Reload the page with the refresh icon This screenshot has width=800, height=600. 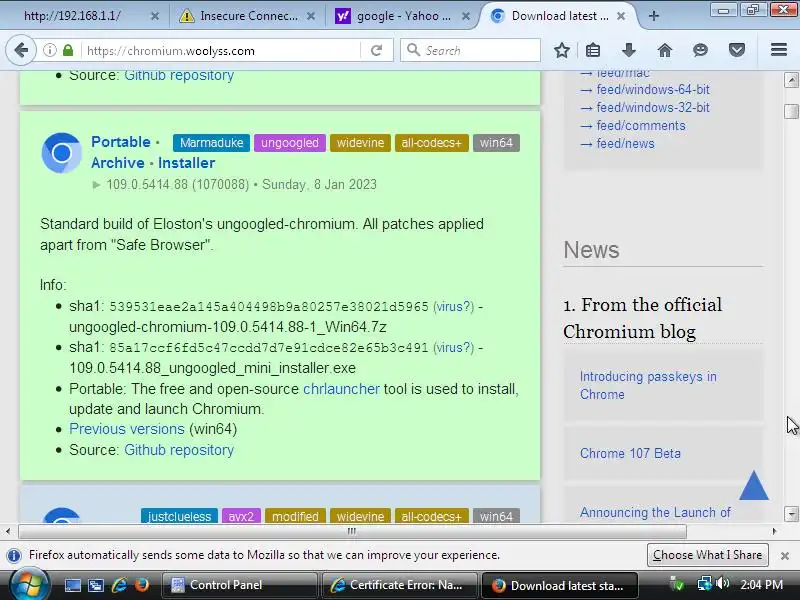(x=377, y=50)
